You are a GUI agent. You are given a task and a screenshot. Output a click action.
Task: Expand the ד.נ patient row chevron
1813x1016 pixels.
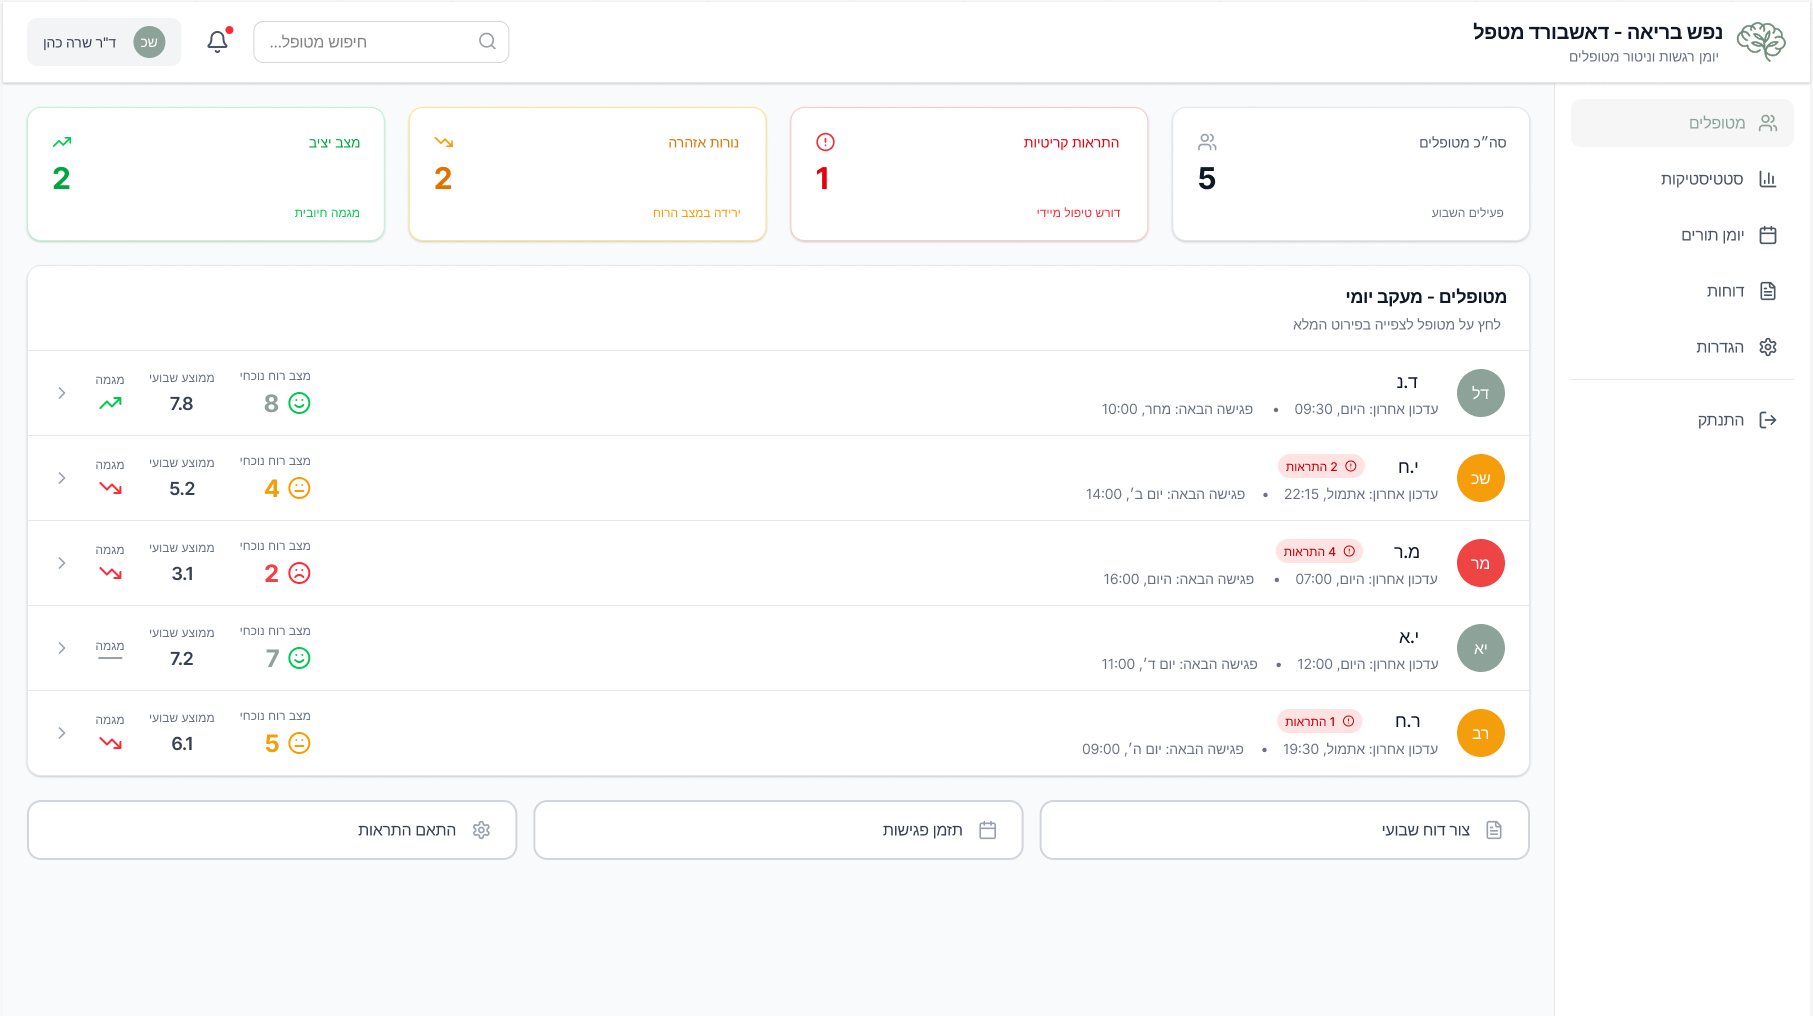click(x=62, y=393)
